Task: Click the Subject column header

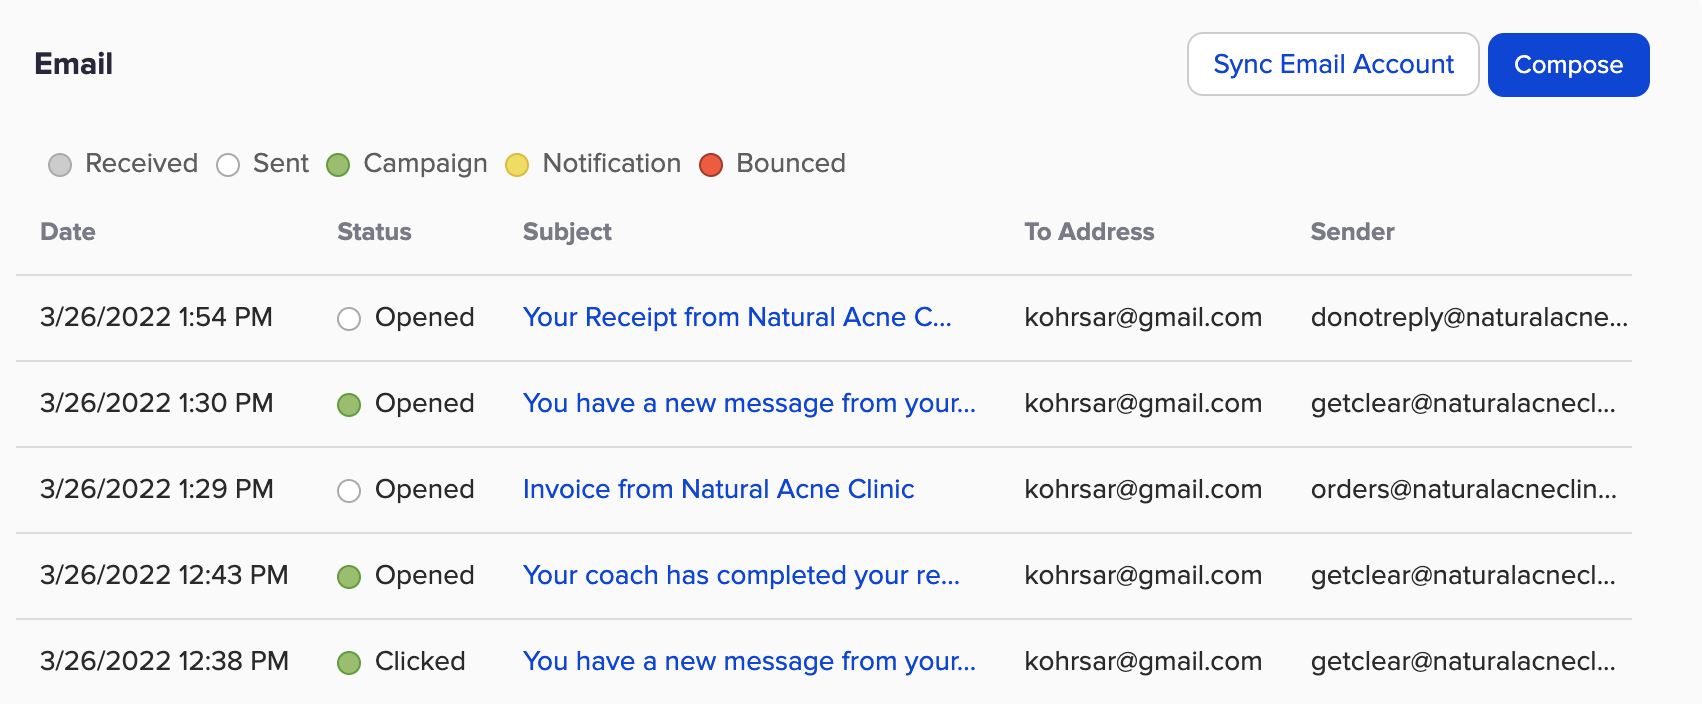Action: click(x=567, y=232)
